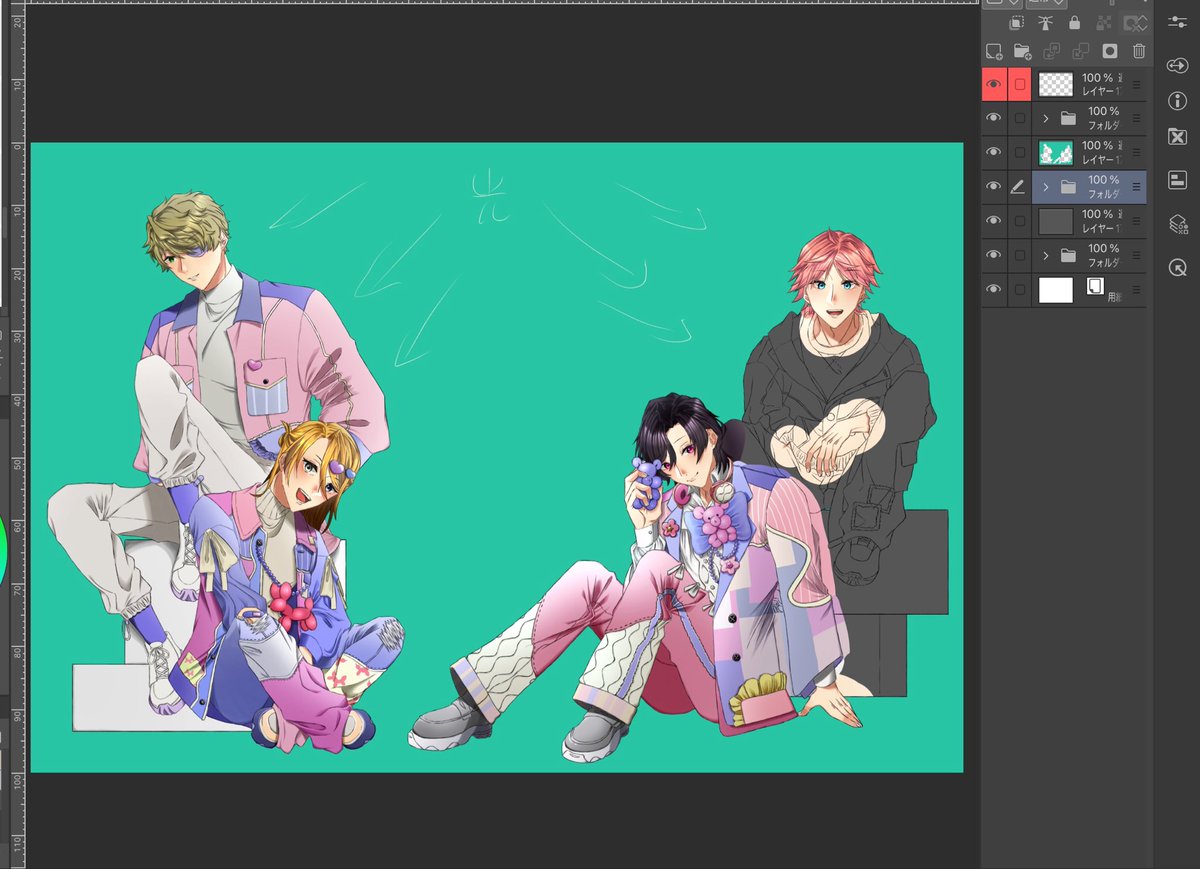This screenshot has height=869, width=1200.
Task: Hide the teal thumbnail layer via eye icon
Action: click(993, 152)
